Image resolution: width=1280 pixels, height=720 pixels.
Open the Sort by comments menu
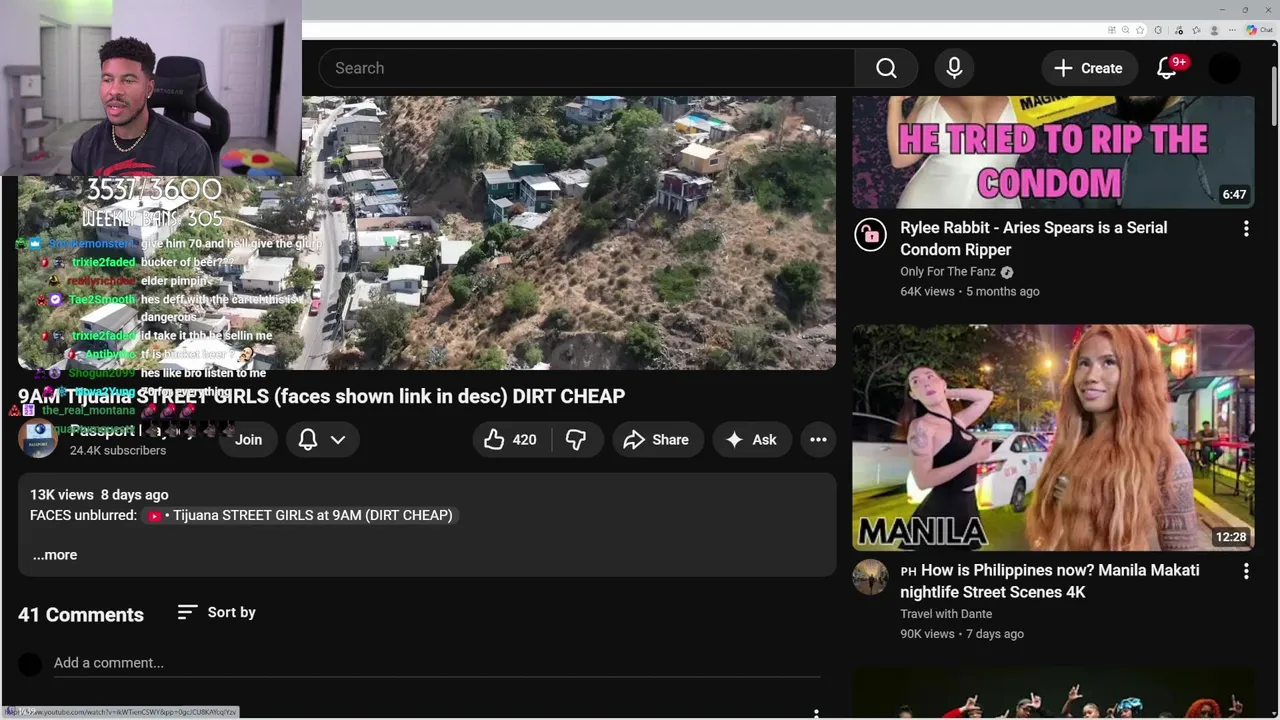[x=217, y=612]
